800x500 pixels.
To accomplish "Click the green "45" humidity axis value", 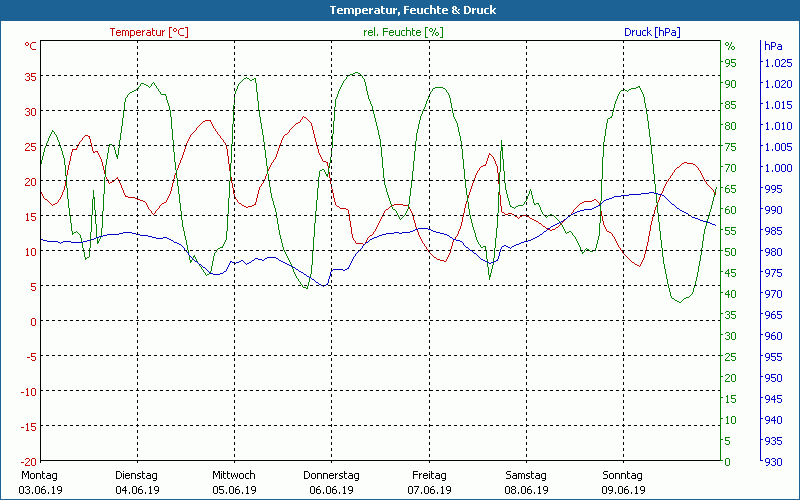I will point(731,273).
